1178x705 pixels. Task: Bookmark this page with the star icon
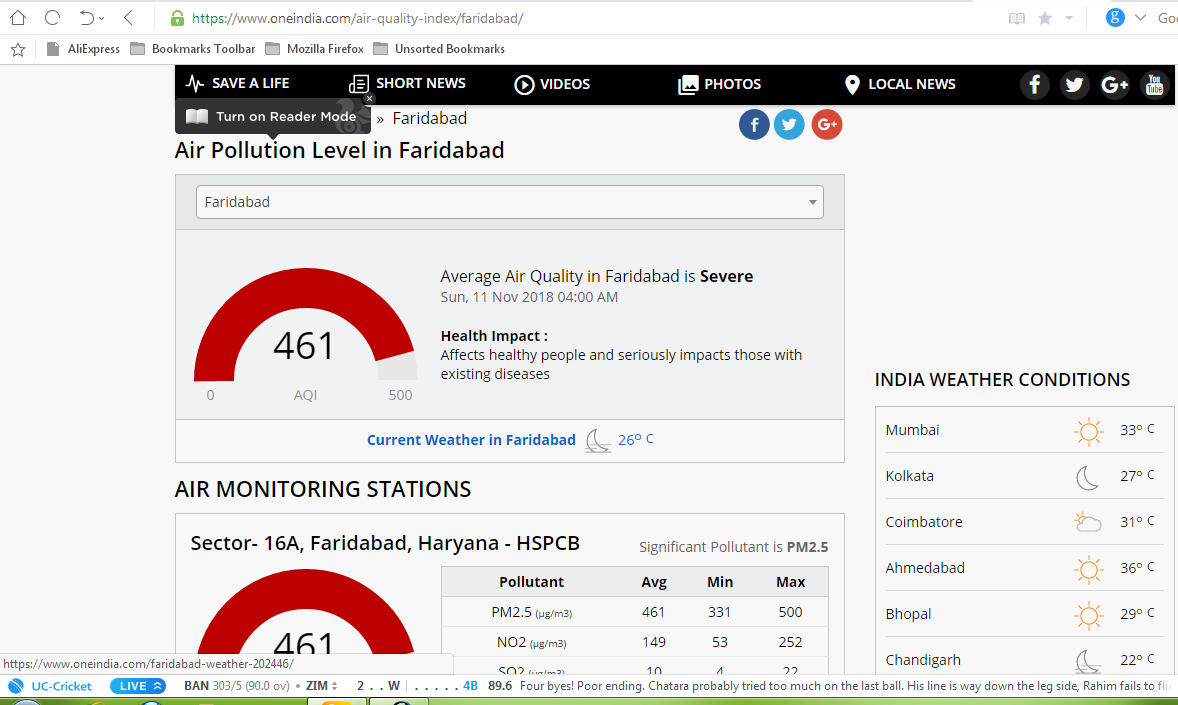[x=1044, y=19]
